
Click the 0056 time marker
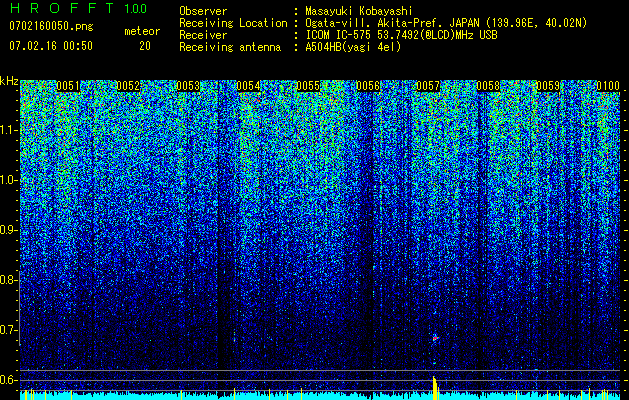[x=368, y=86]
